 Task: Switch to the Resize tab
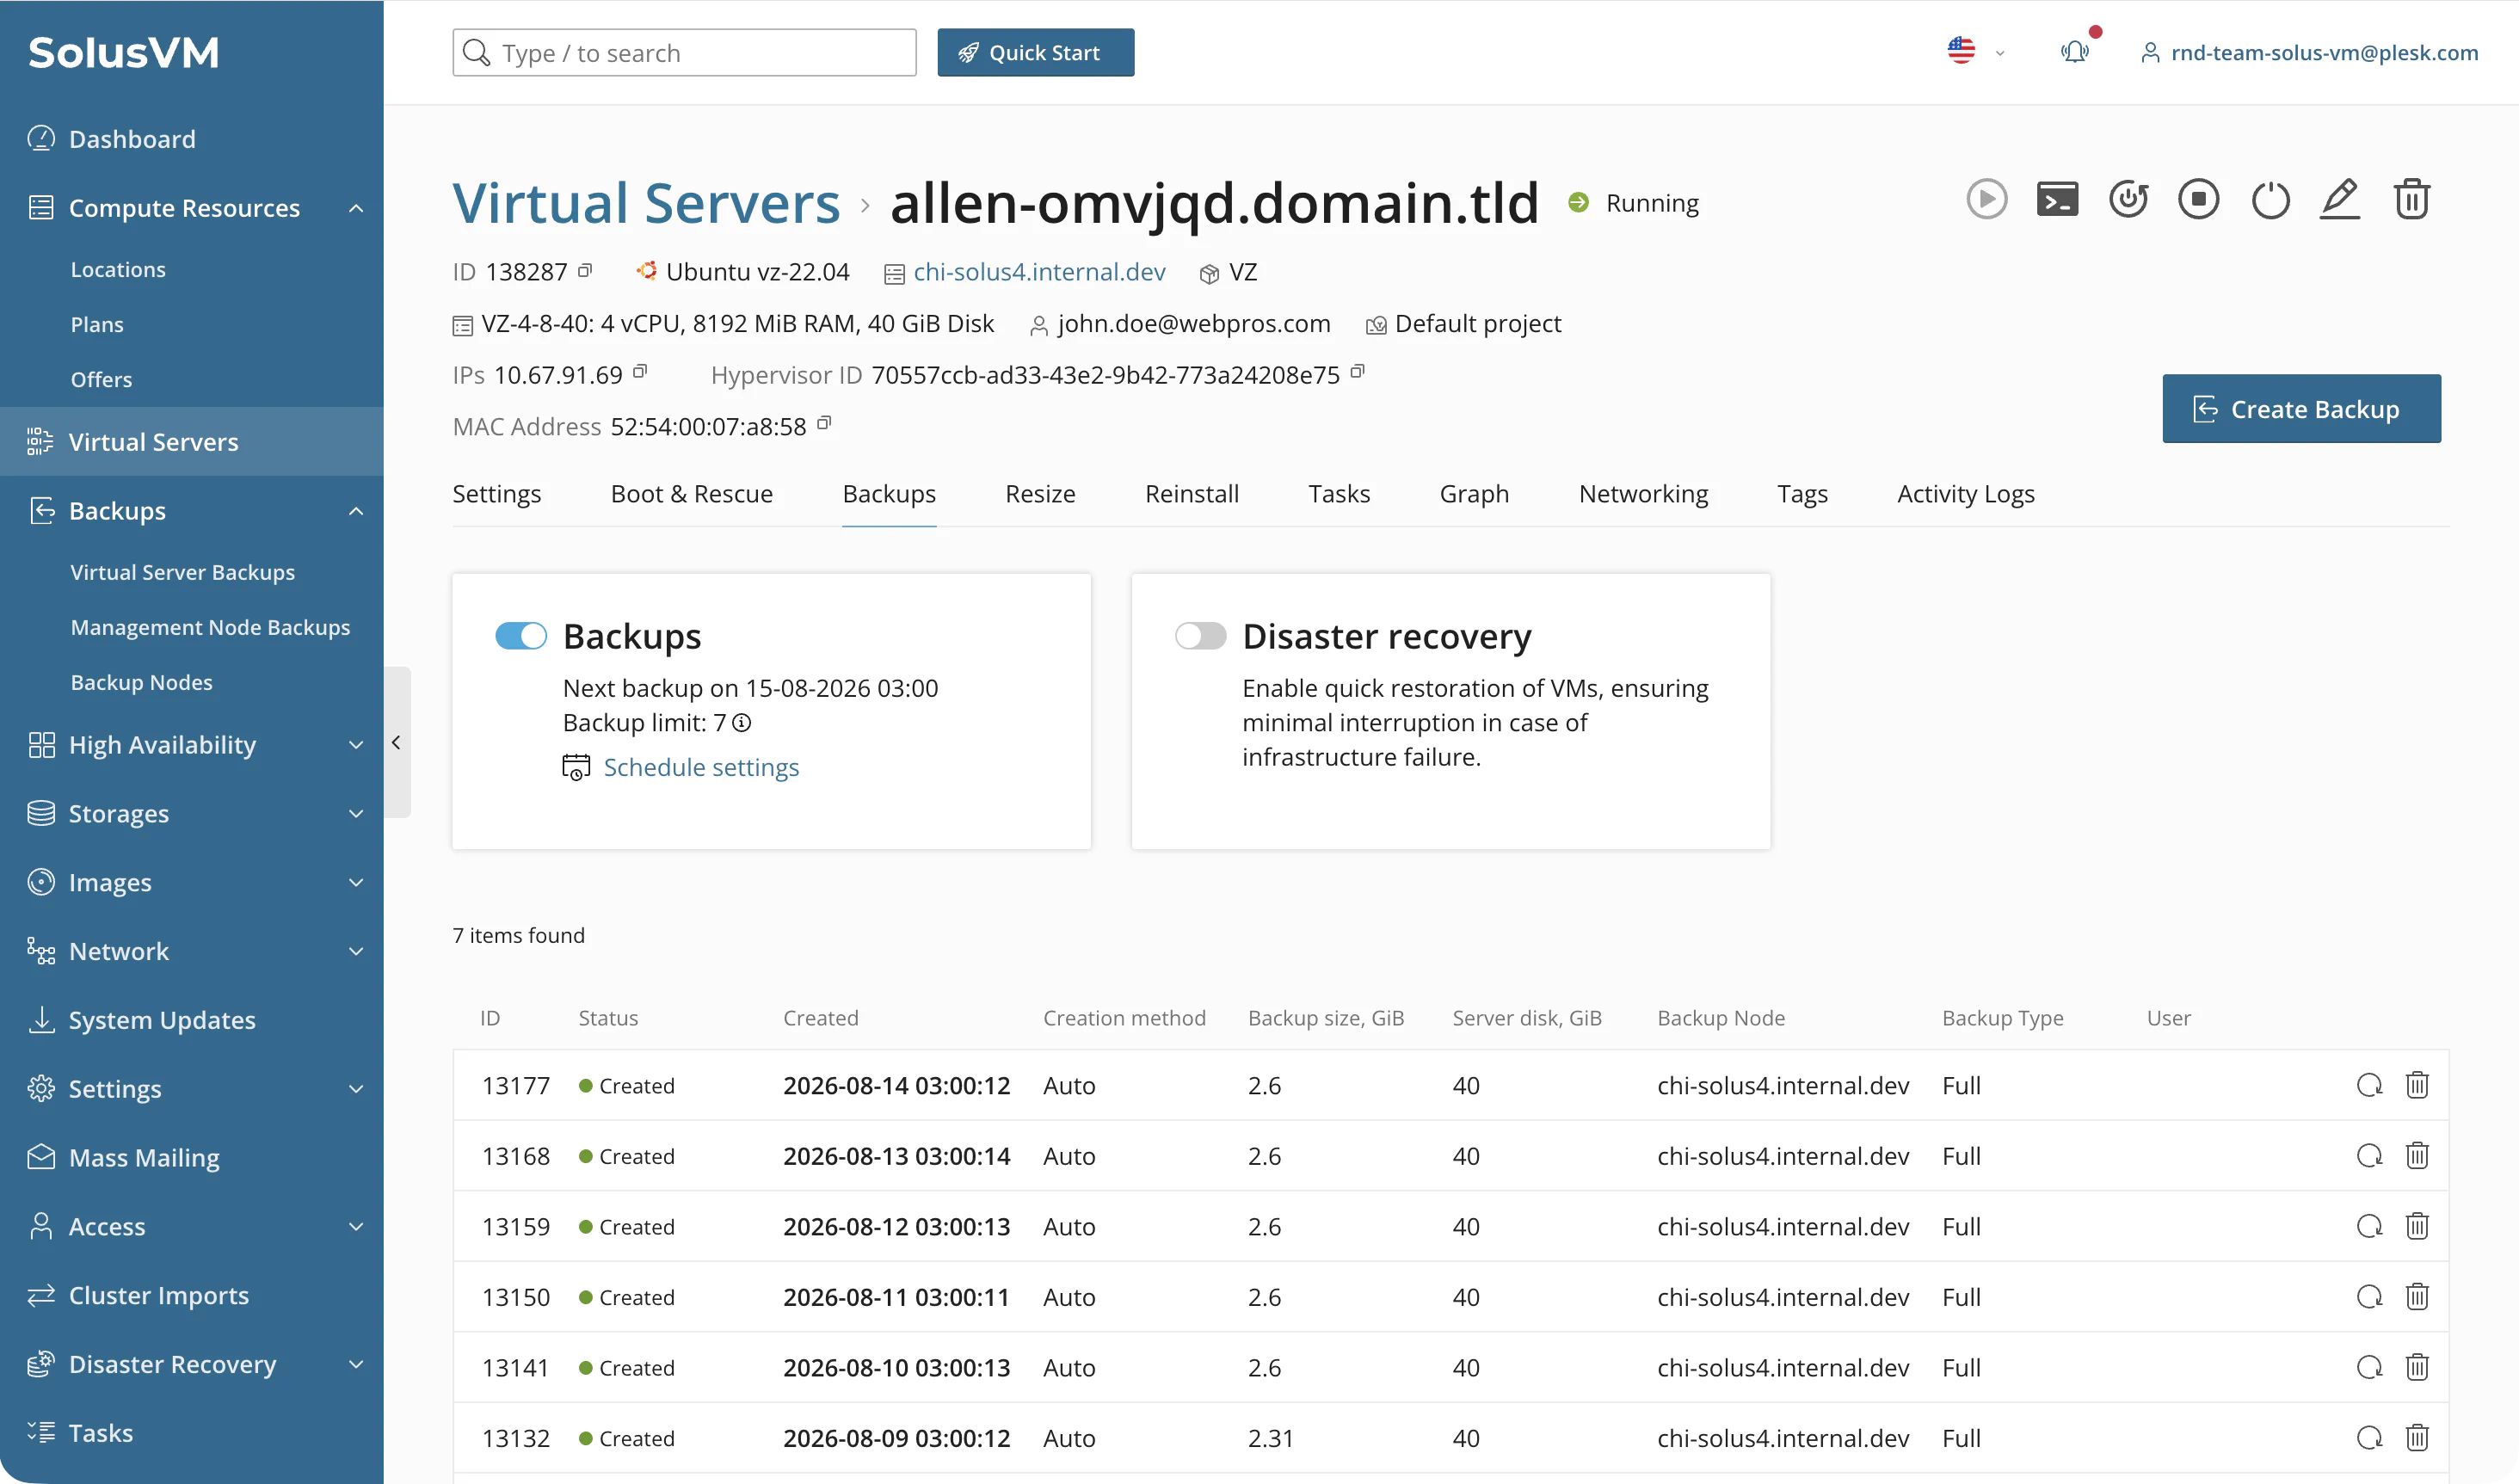click(x=1040, y=494)
